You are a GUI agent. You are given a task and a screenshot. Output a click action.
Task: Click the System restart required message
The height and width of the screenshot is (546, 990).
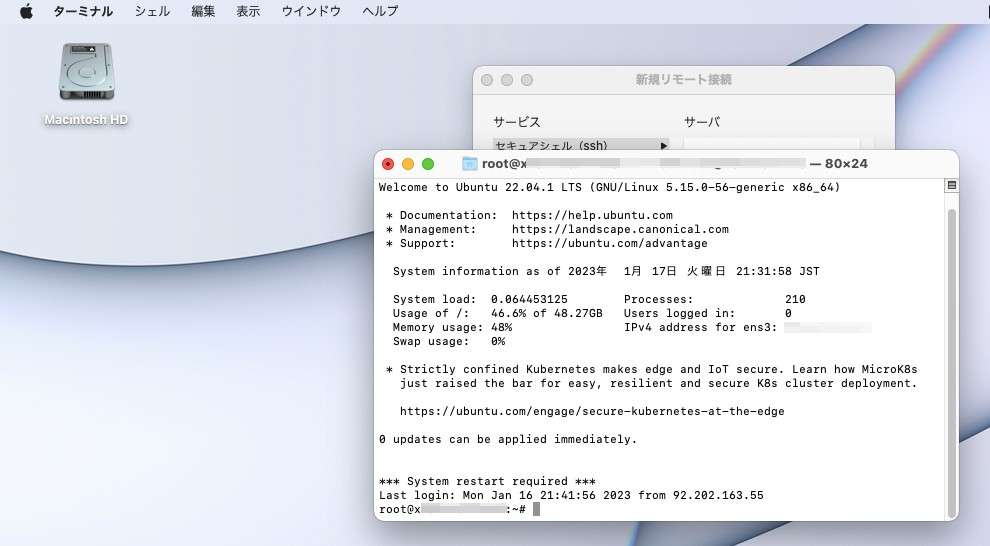(487, 482)
